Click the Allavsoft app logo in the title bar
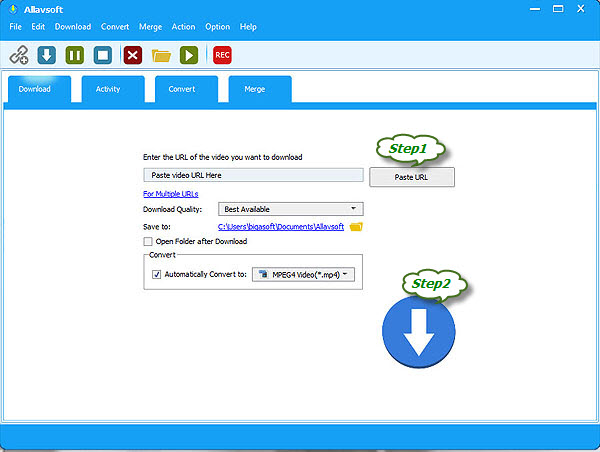Viewport: 600px width, 452px height. pyautogui.click(x=13, y=9)
